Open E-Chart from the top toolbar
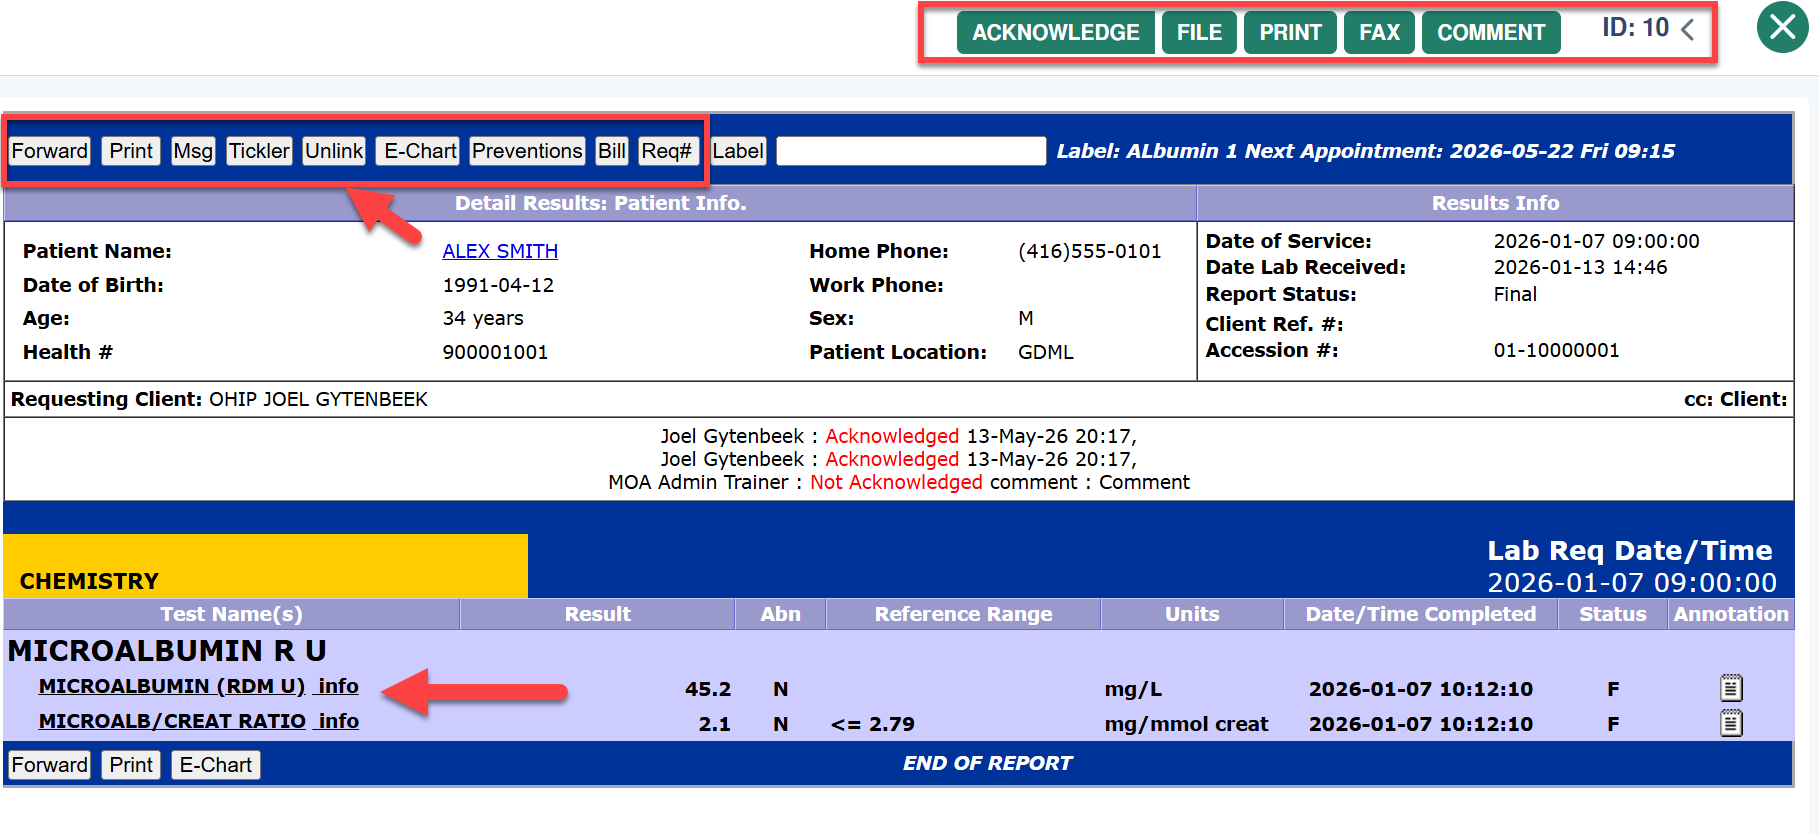Image resolution: width=1819 pixels, height=834 pixels. pyautogui.click(x=420, y=151)
